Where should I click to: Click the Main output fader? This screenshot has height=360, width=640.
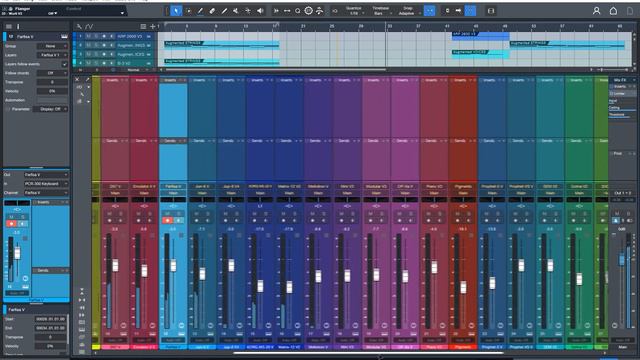(x=622, y=260)
